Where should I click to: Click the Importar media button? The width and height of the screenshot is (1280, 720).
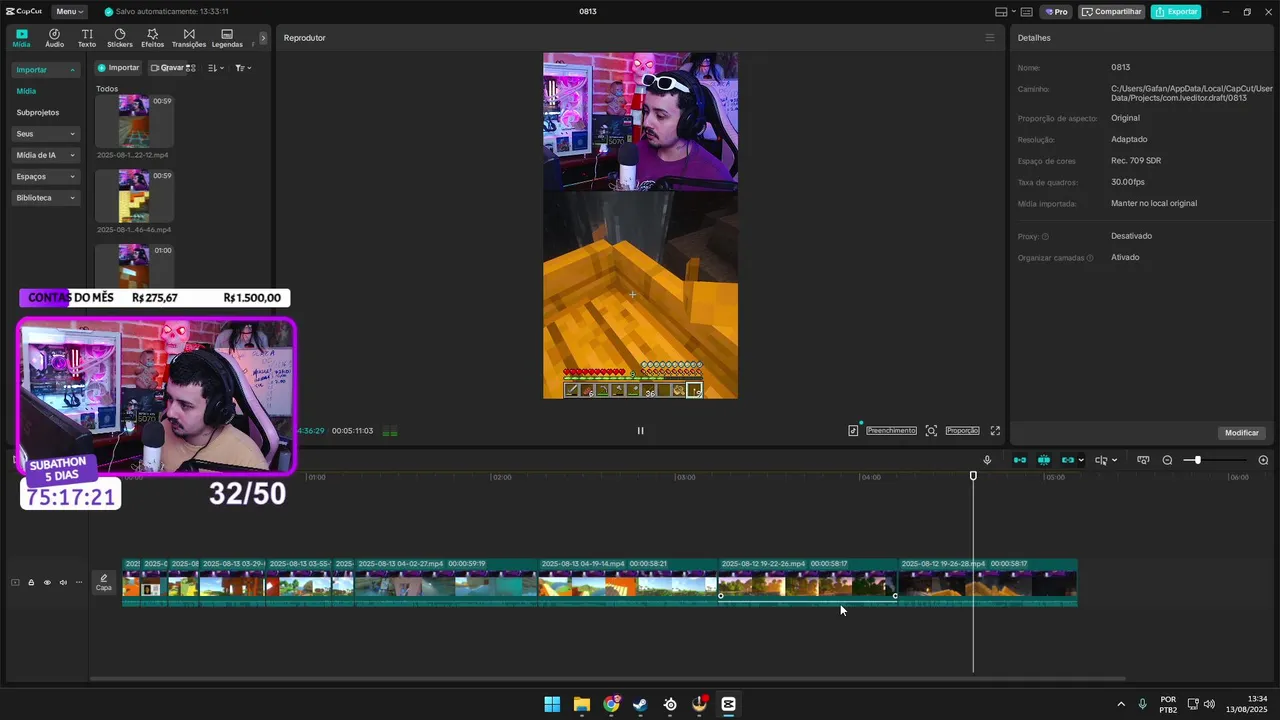click(118, 68)
